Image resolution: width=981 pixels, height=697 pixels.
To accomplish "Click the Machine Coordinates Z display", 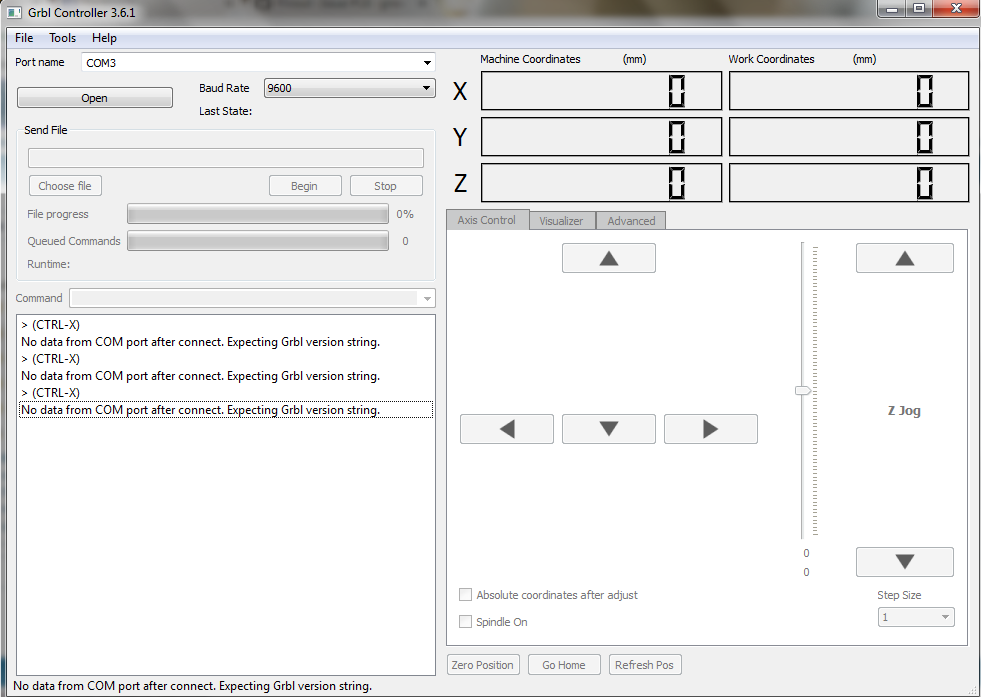I will click(x=601, y=183).
